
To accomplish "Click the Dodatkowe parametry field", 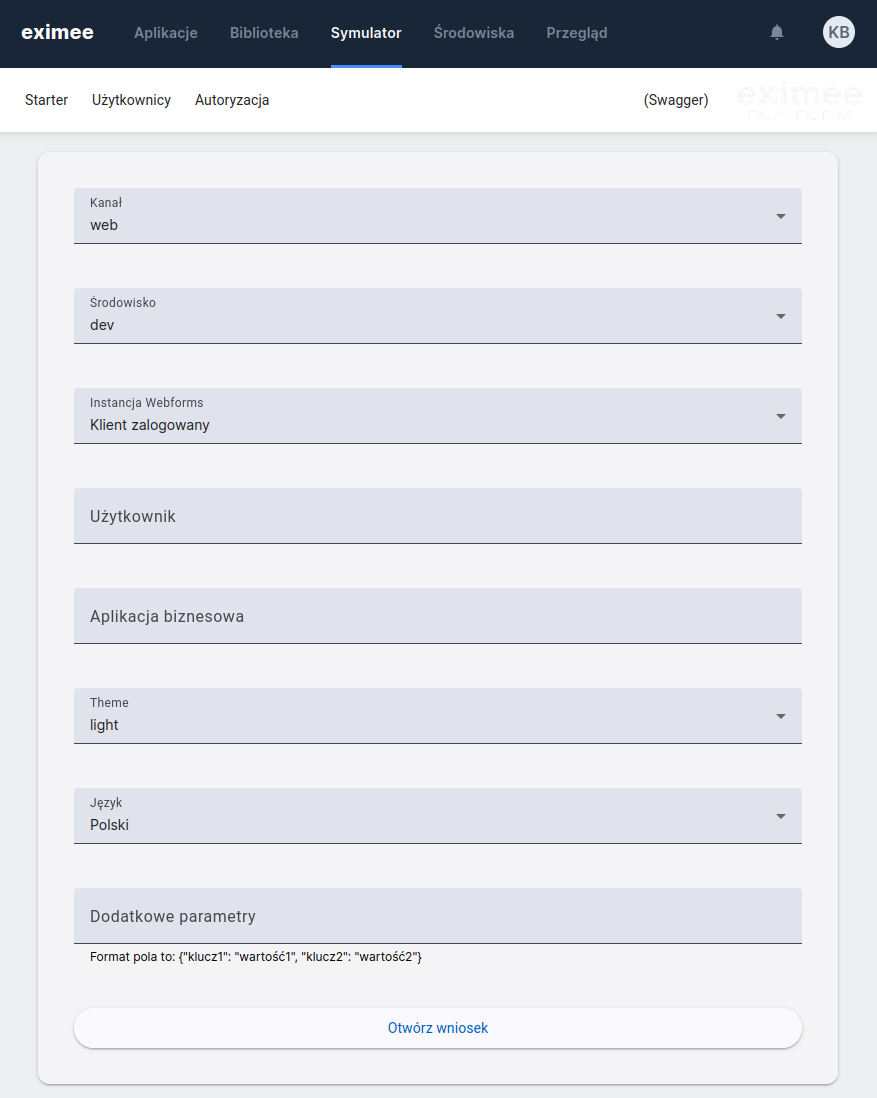I will click(x=437, y=916).
